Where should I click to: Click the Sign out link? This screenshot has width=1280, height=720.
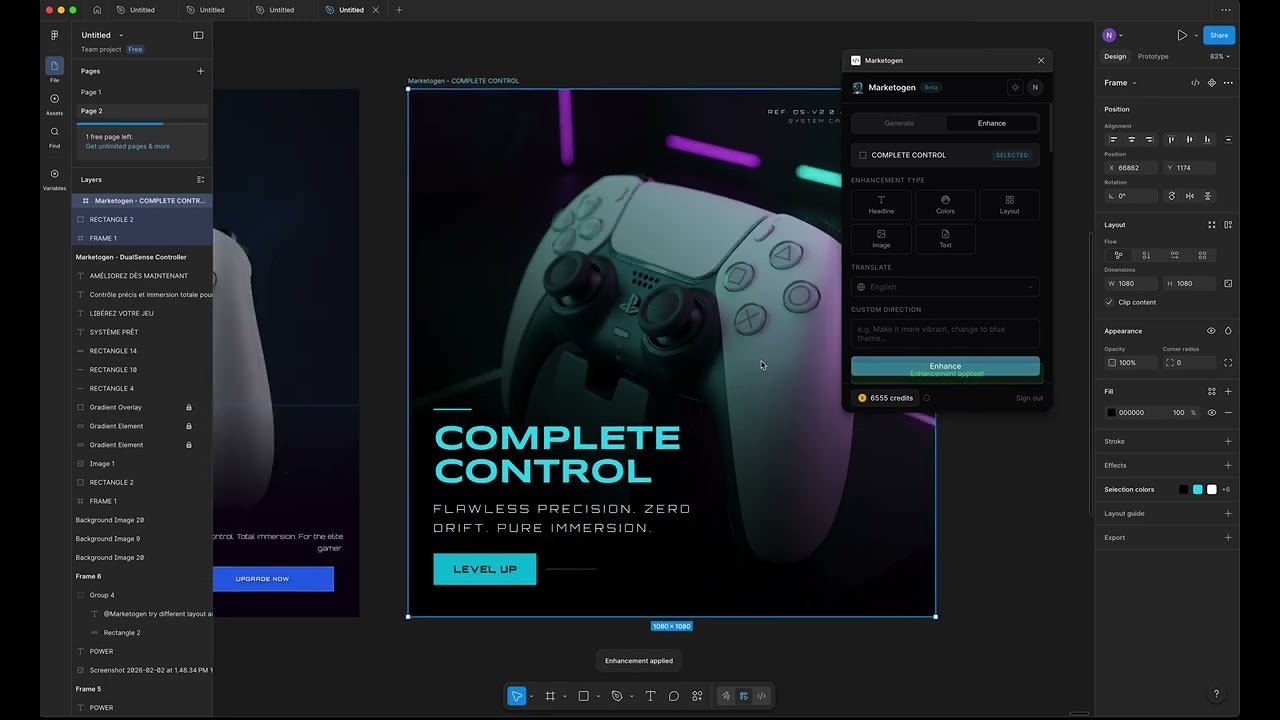[x=1029, y=398]
